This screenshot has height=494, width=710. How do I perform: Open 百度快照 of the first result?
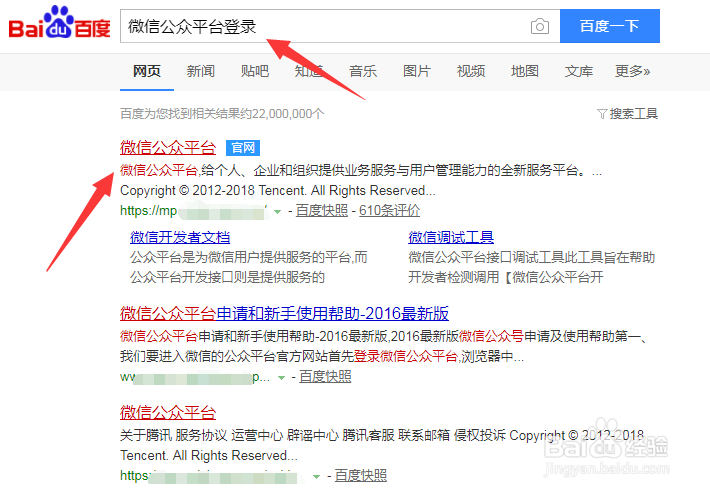click(321, 211)
